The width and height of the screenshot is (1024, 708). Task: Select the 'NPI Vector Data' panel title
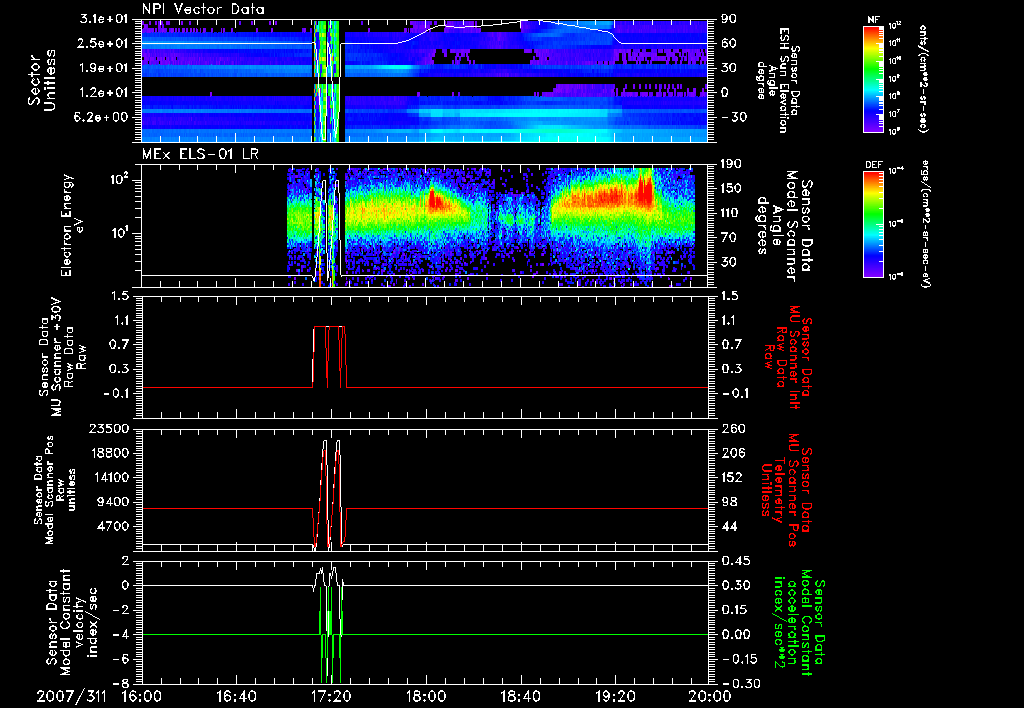click(x=203, y=9)
